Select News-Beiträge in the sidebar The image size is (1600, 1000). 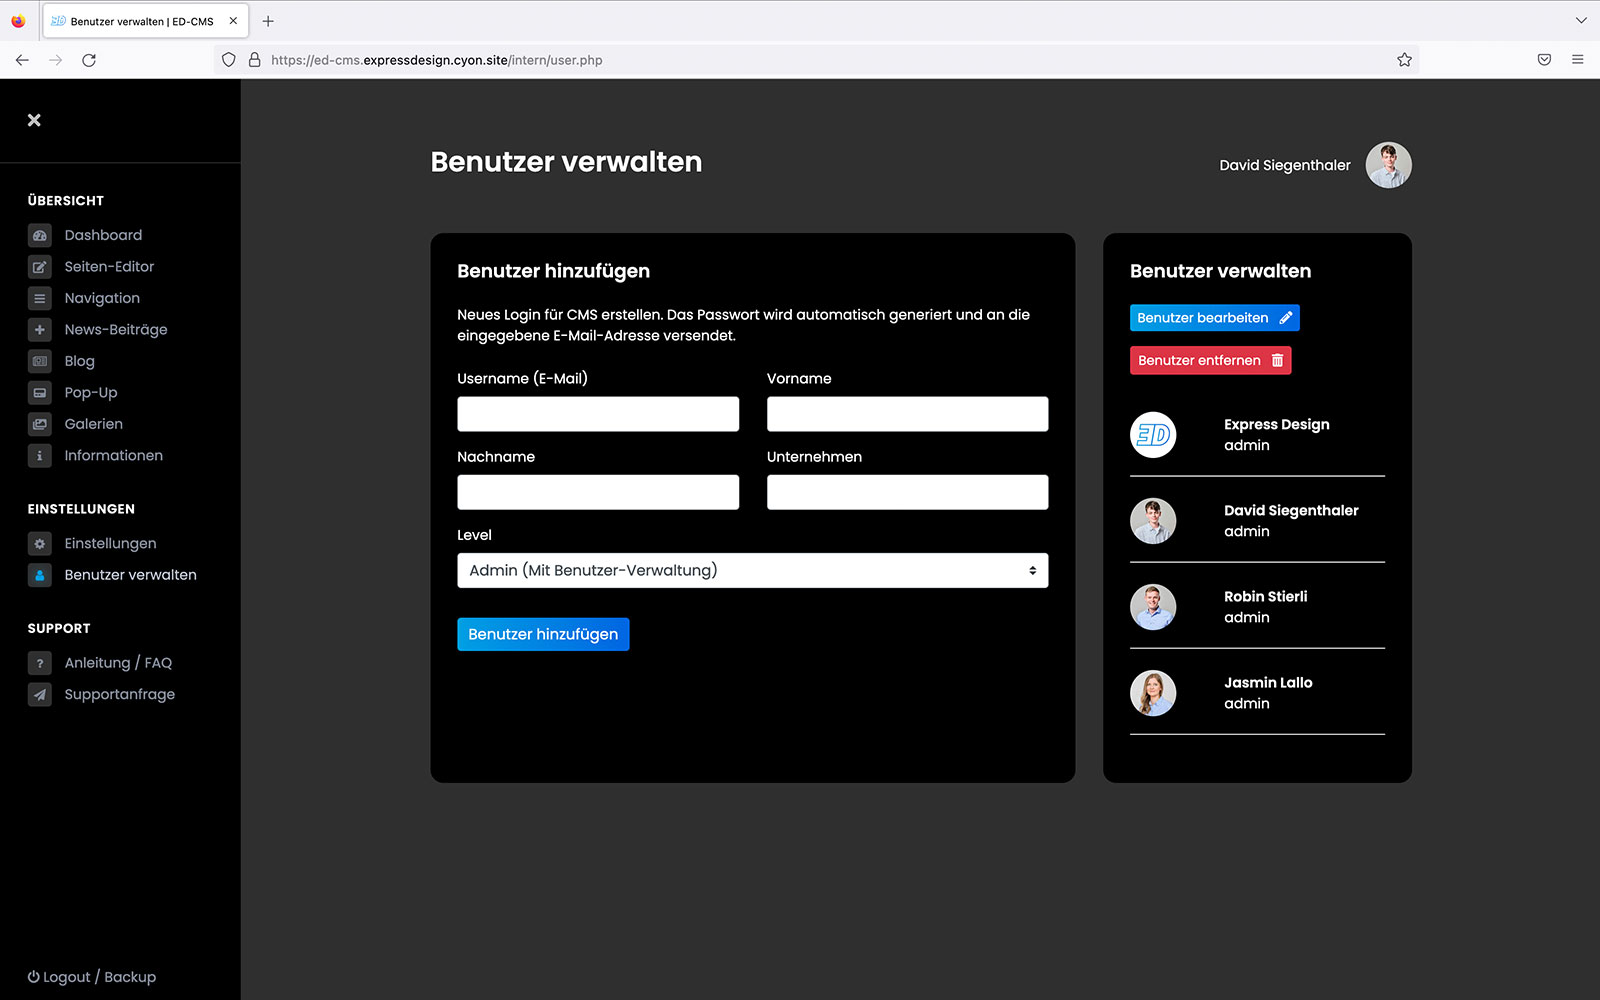pos(116,330)
